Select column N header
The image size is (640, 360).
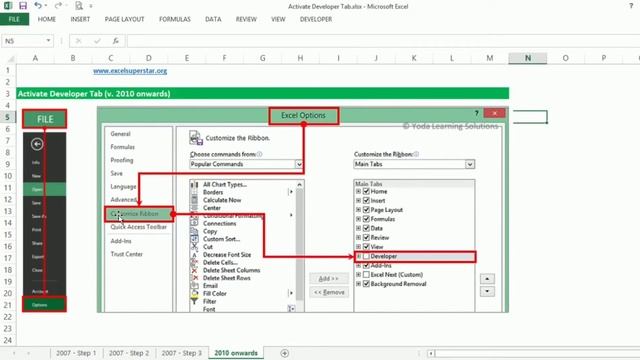[528, 58]
